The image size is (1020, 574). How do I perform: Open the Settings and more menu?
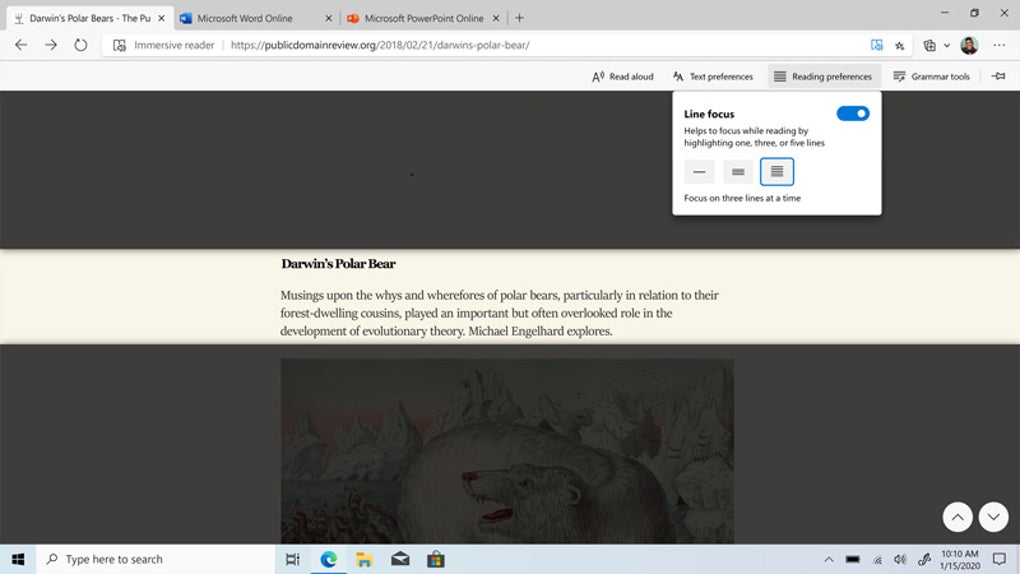coord(999,45)
